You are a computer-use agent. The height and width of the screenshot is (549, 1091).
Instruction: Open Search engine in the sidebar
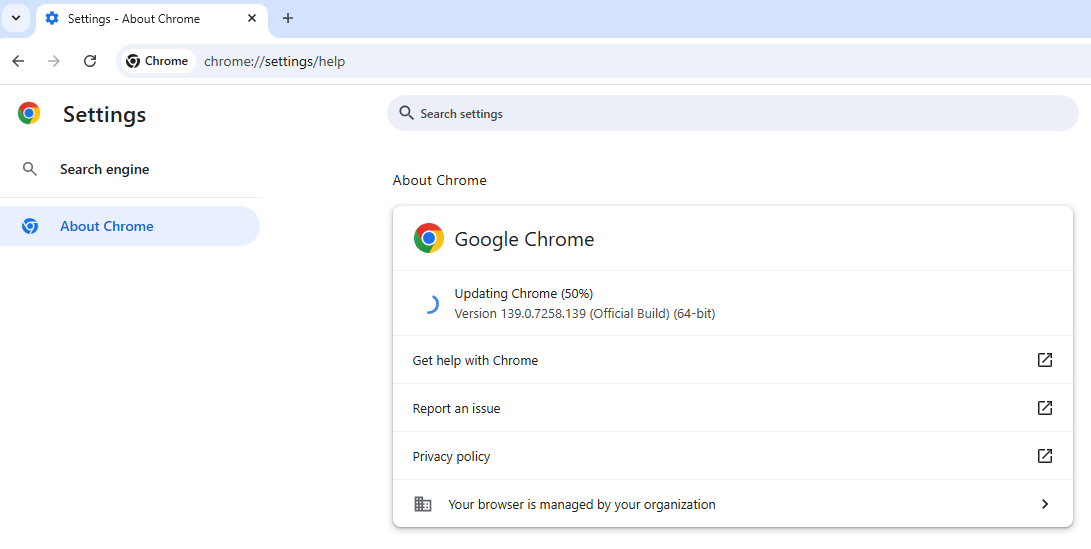[x=104, y=170]
